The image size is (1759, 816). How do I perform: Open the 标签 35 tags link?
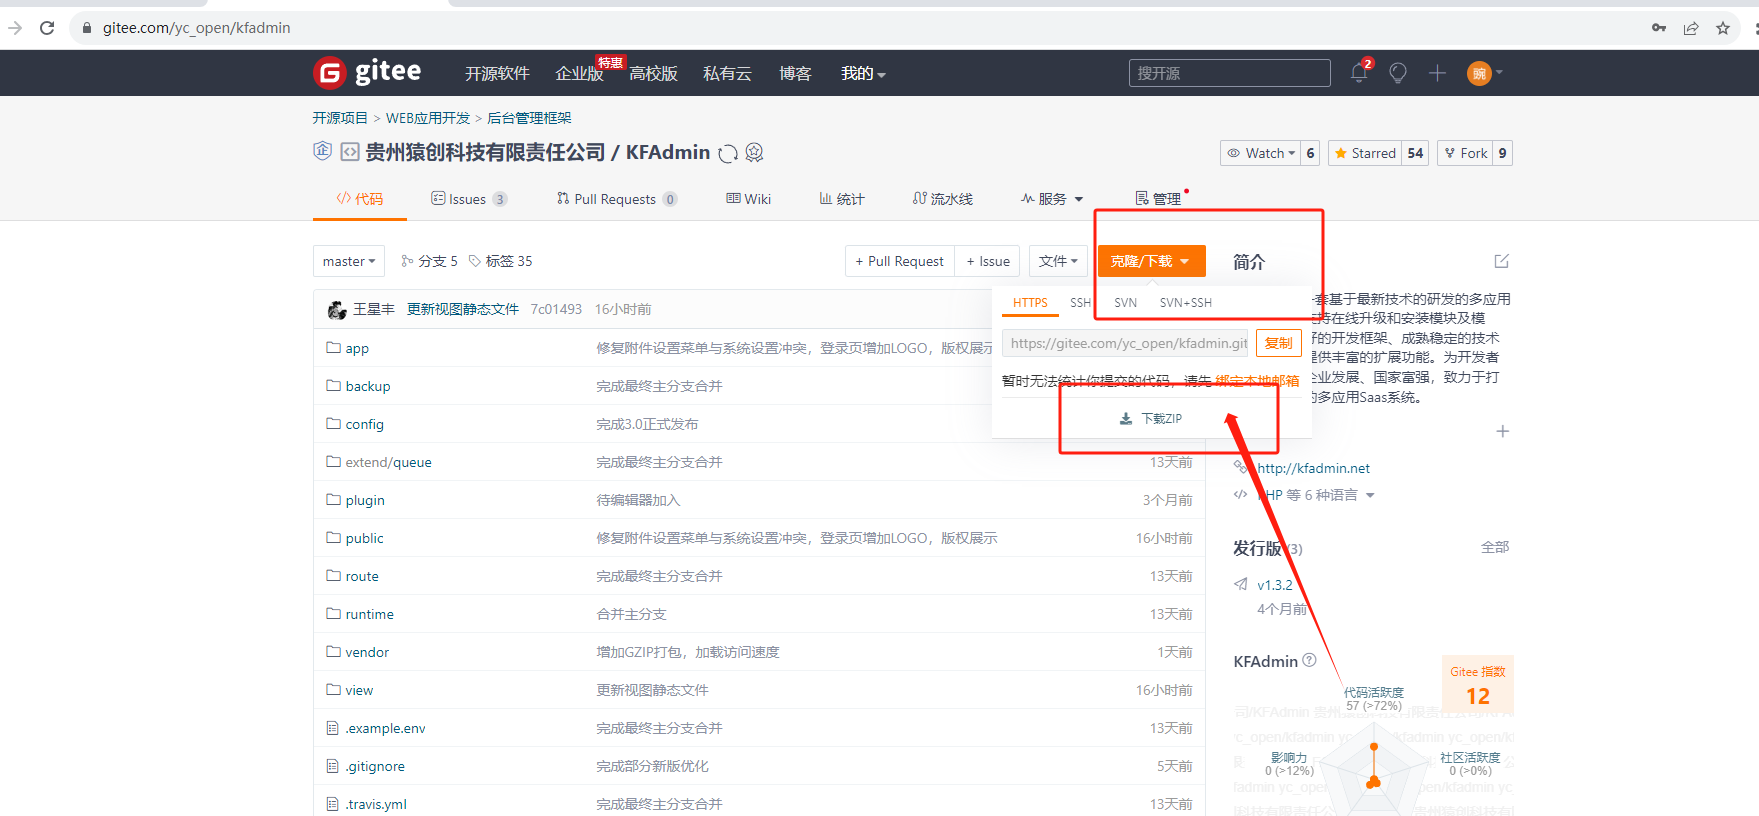click(500, 261)
